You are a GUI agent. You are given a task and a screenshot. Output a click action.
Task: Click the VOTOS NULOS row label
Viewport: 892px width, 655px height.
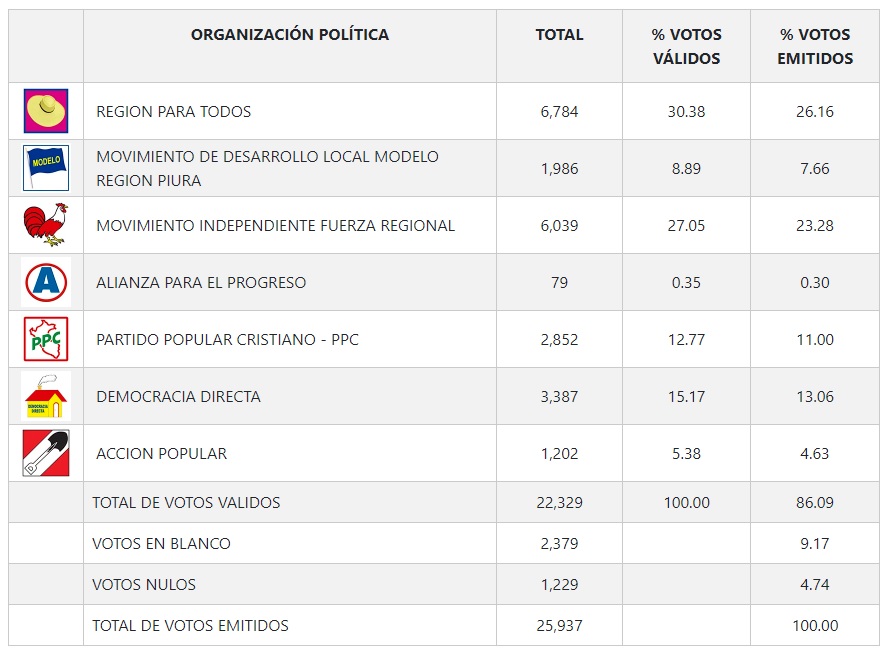(144, 585)
